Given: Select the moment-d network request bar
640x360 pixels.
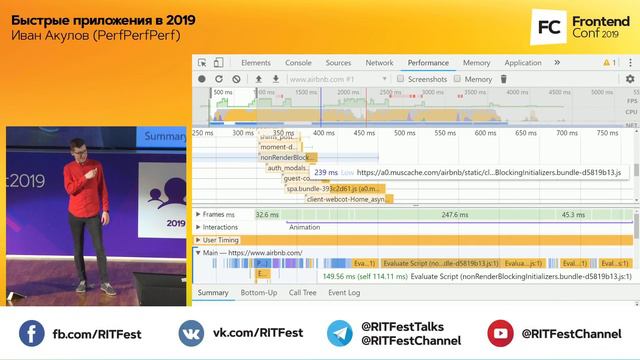Looking at the screenshot, I should click(x=280, y=147).
